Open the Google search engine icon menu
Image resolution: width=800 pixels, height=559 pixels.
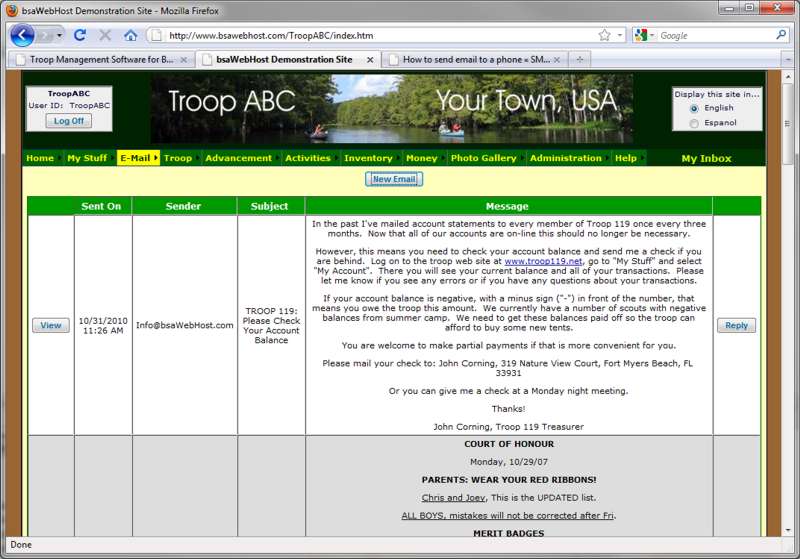pos(644,35)
